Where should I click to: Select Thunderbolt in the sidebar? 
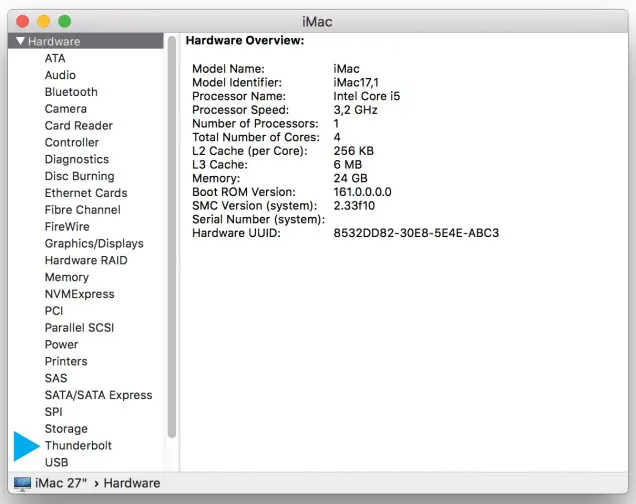(78, 445)
